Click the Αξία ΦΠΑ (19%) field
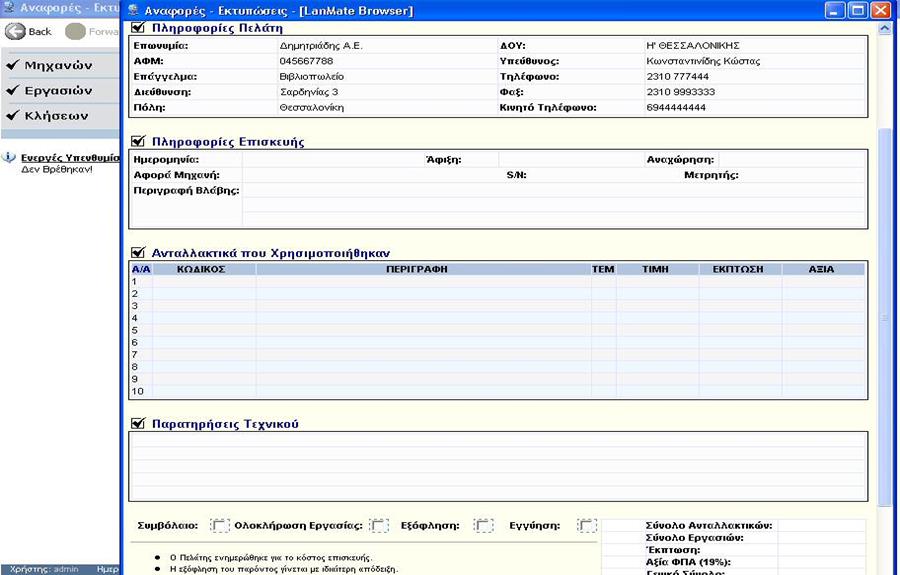Screen dimensions: 900x575 point(821,562)
